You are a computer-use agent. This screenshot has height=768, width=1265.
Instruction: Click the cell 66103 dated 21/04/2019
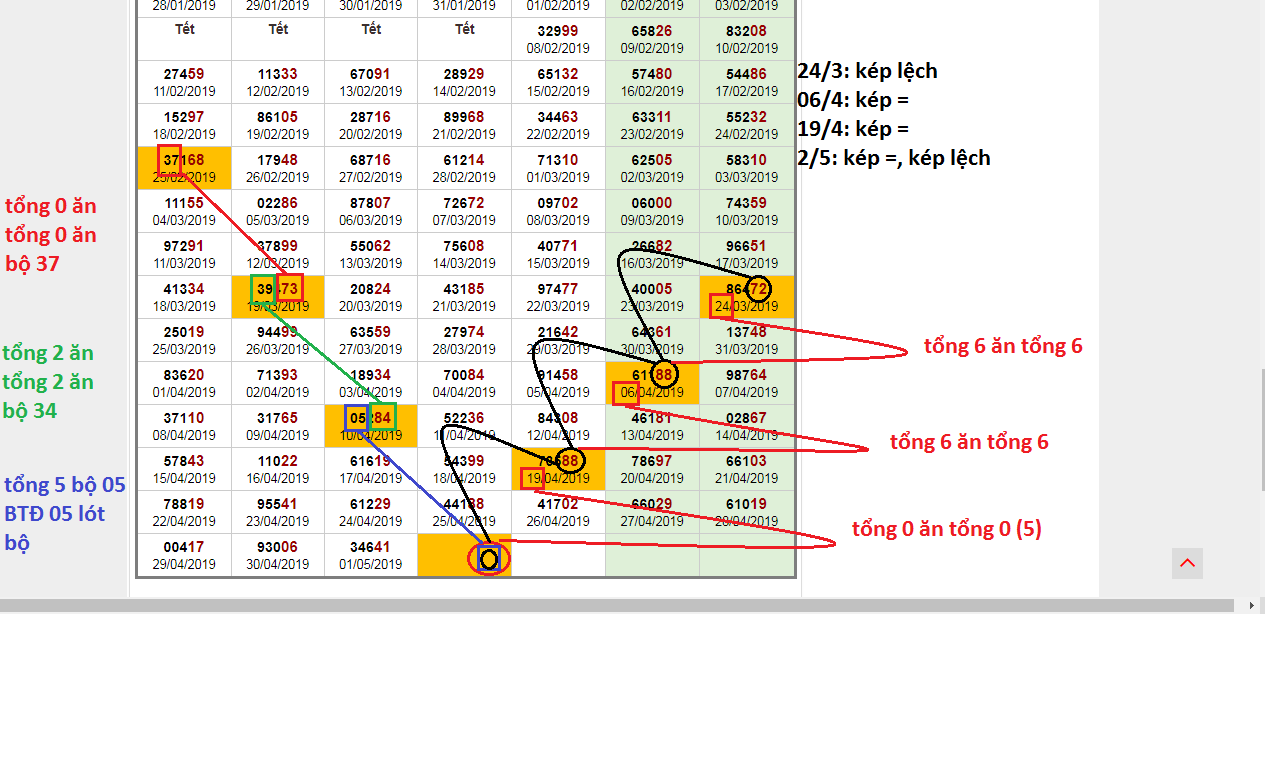click(746, 469)
